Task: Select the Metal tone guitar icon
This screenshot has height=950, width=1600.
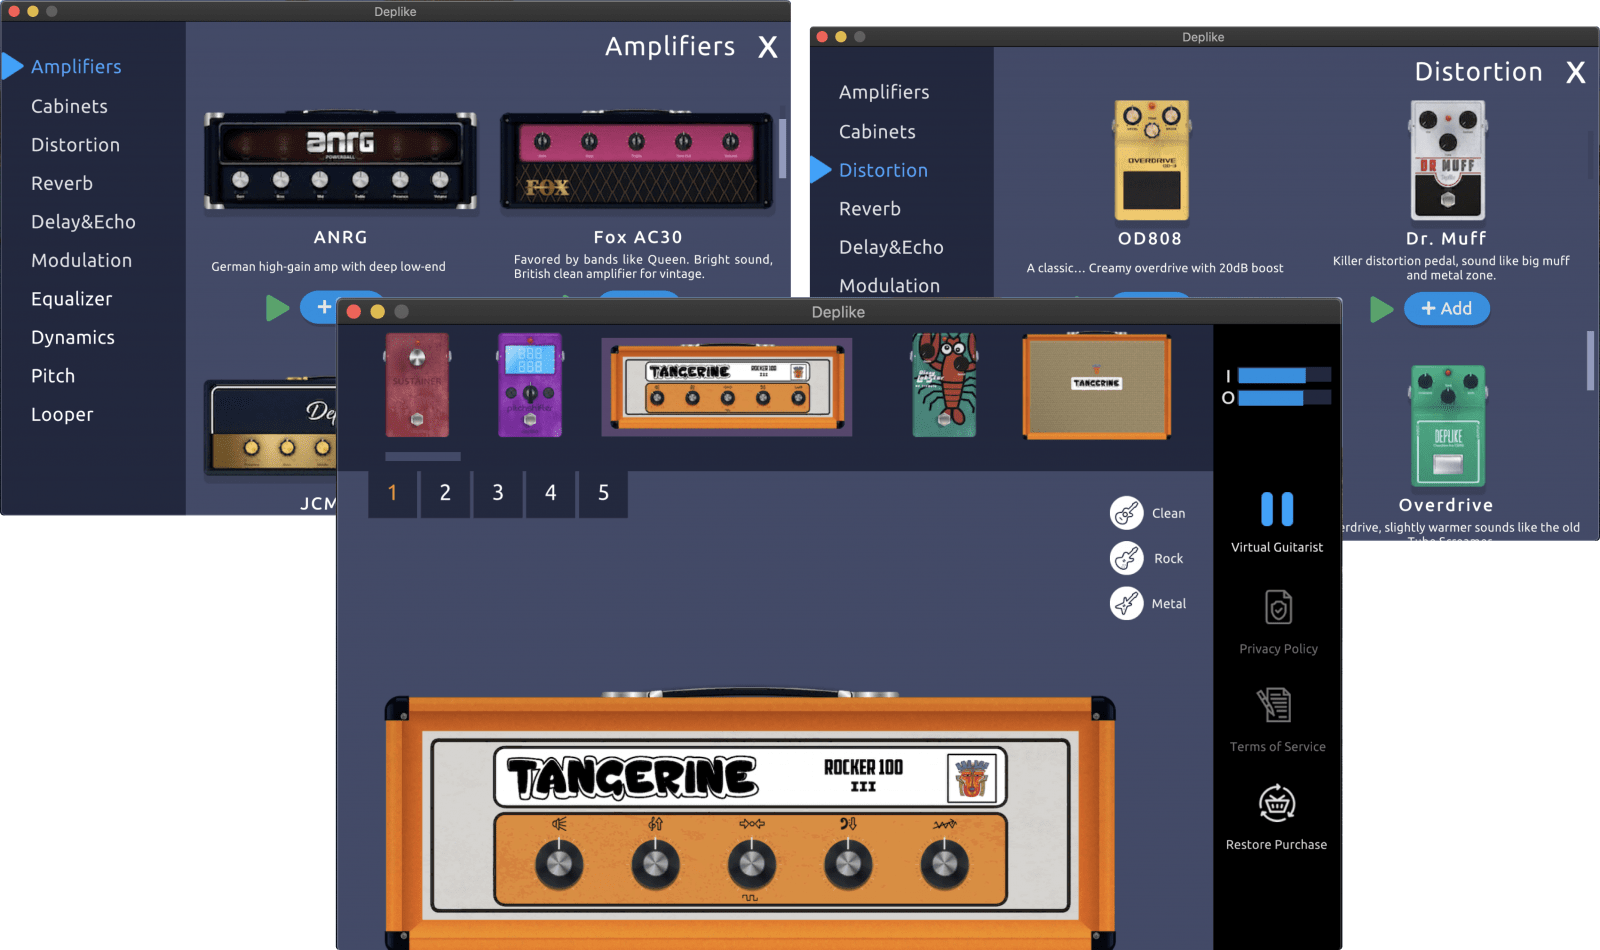Action: [x=1126, y=603]
